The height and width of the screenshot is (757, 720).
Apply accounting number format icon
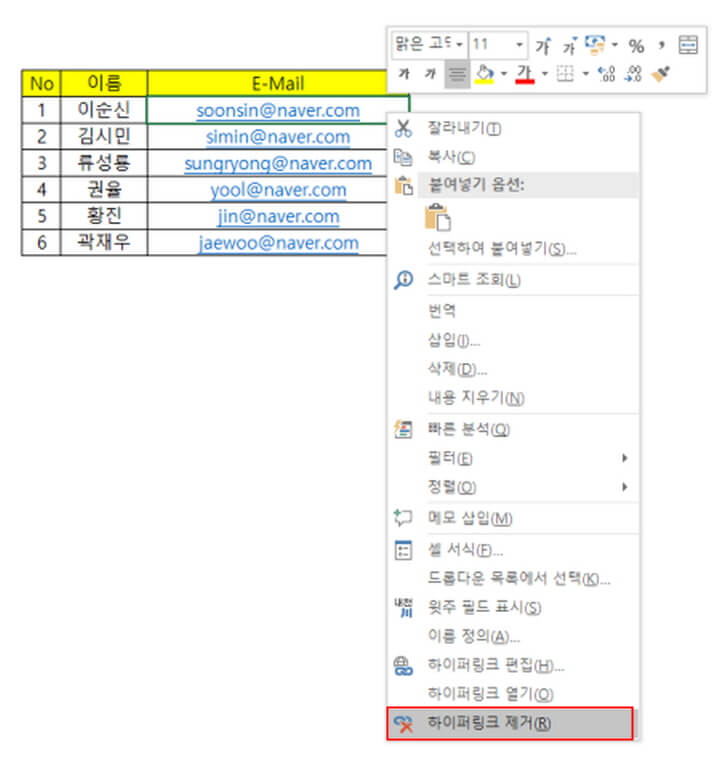(x=595, y=44)
